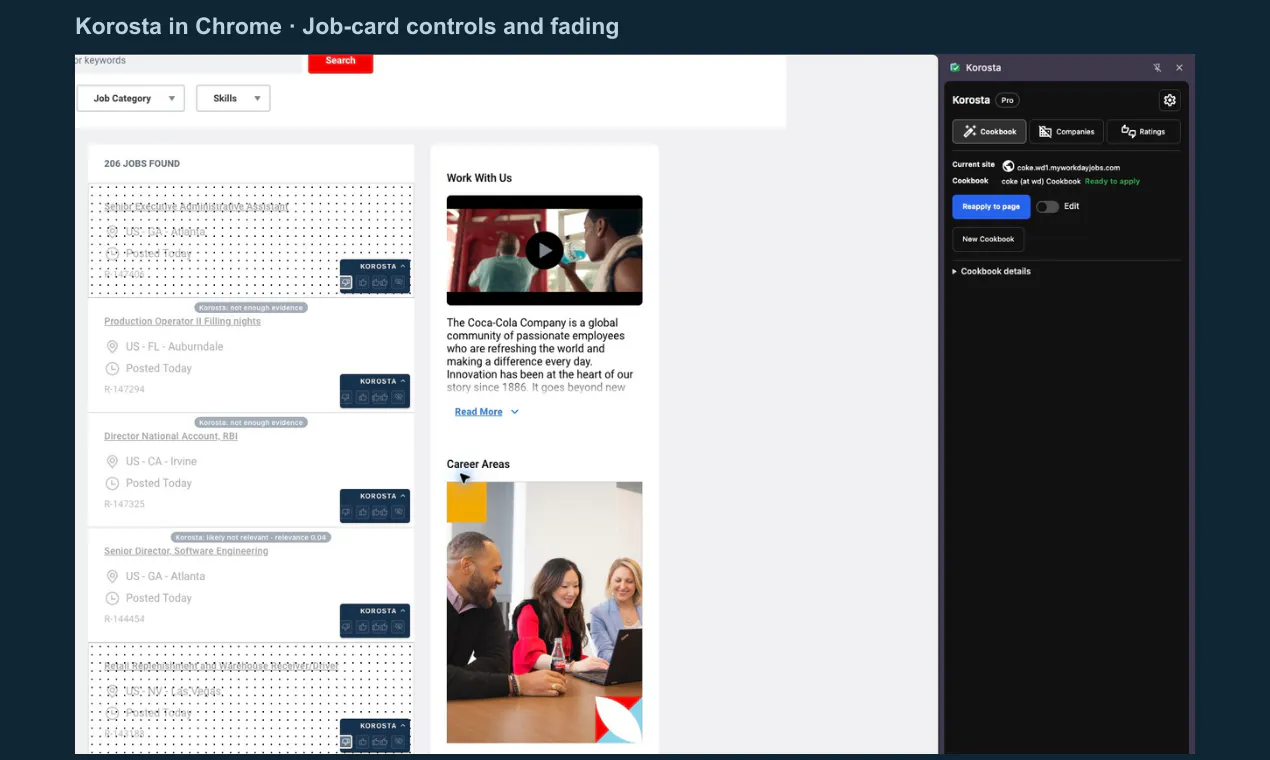Image resolution: width=1270 pixels, height=760 pixels.
Task: Unpin the Korosta side panel
Action: pos(1157,68)
